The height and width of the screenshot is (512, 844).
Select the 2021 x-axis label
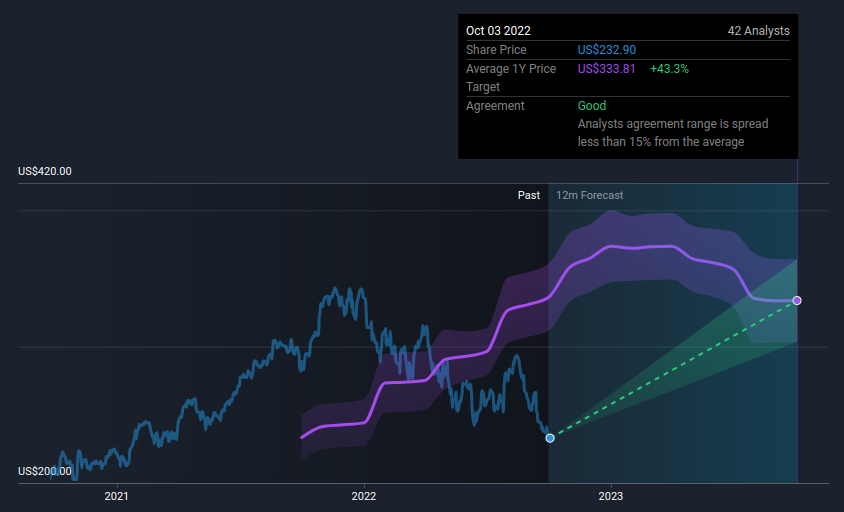[x=116, y=496]
